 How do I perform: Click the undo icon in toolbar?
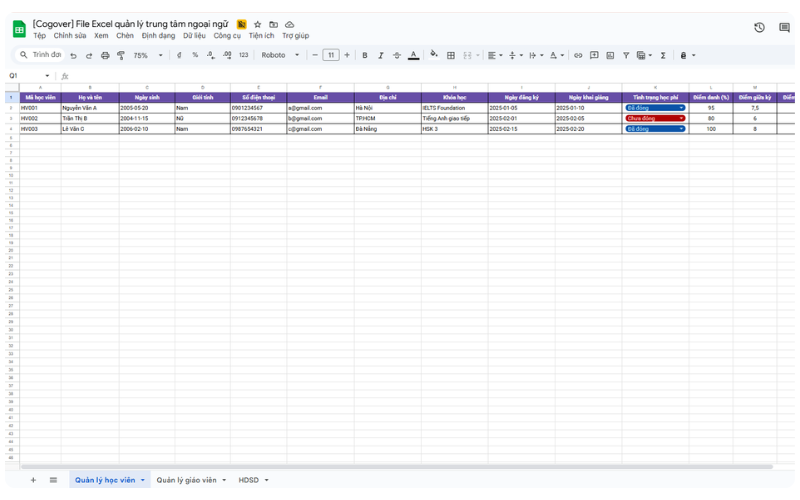73,56
